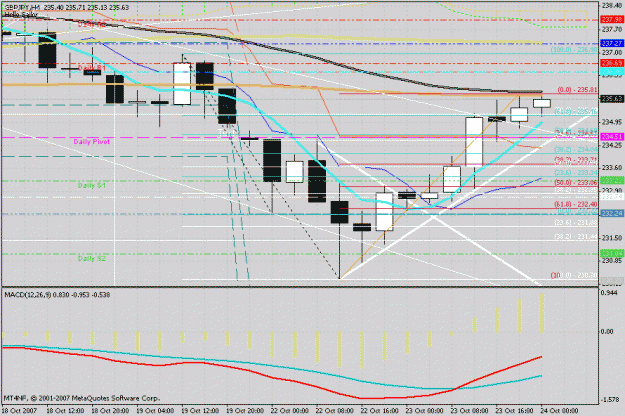Viewport: 625px width, 416px height.
Task: Click the -1.578 MACD scale value
Action: tap(610, 399)
